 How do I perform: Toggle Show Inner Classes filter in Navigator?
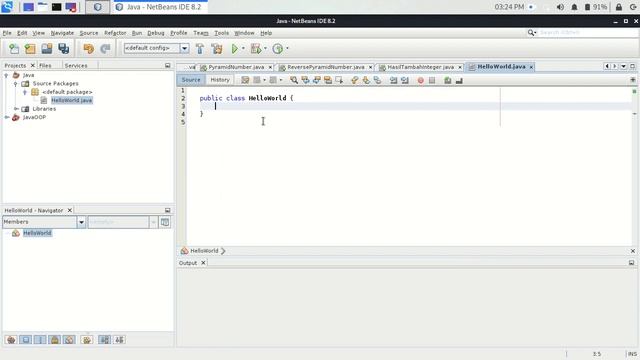click(69, 340)
